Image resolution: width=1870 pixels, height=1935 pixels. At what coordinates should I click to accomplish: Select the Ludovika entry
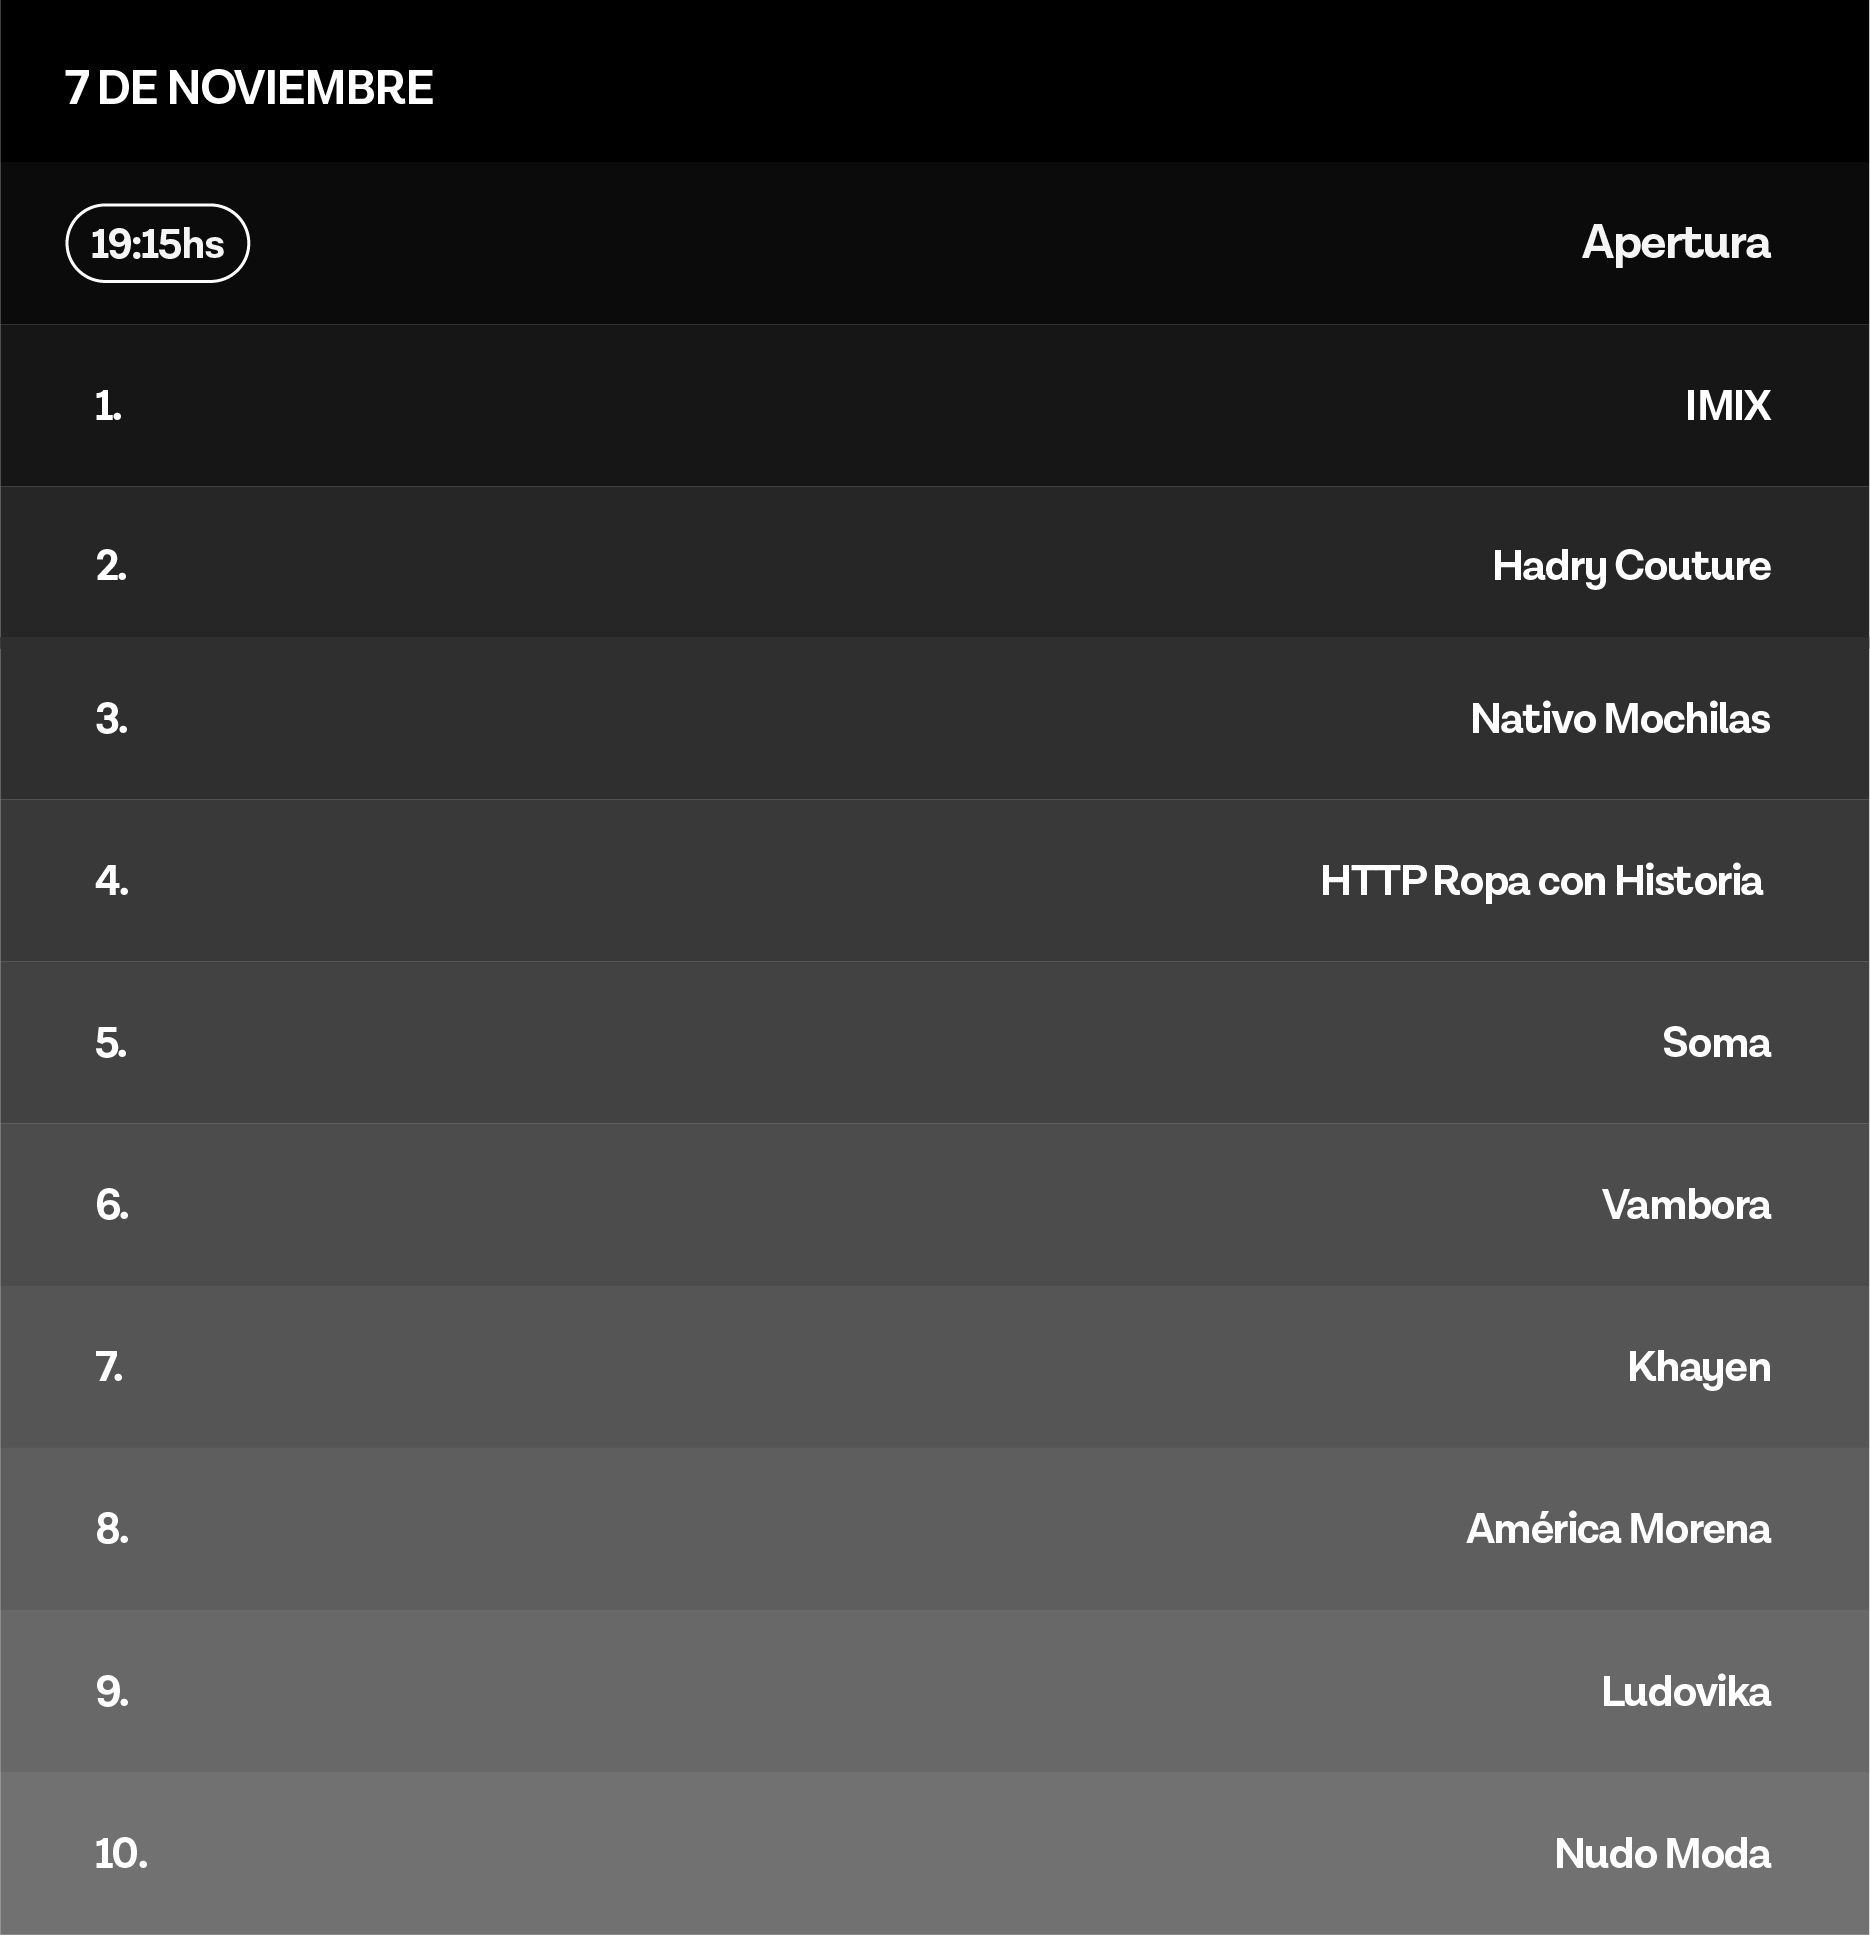[1686, 1692]
